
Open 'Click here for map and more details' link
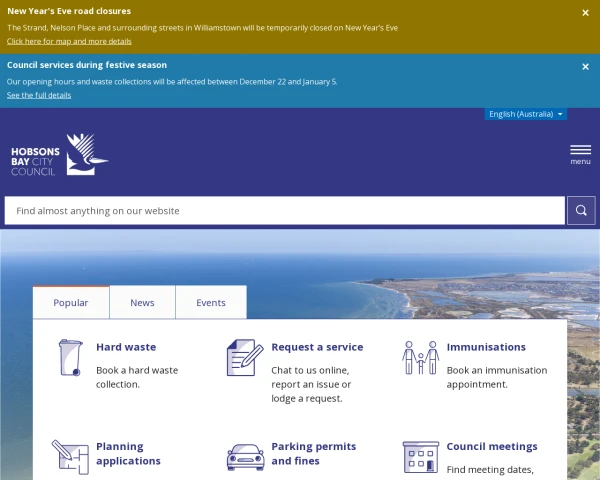[x=69, y=41]
